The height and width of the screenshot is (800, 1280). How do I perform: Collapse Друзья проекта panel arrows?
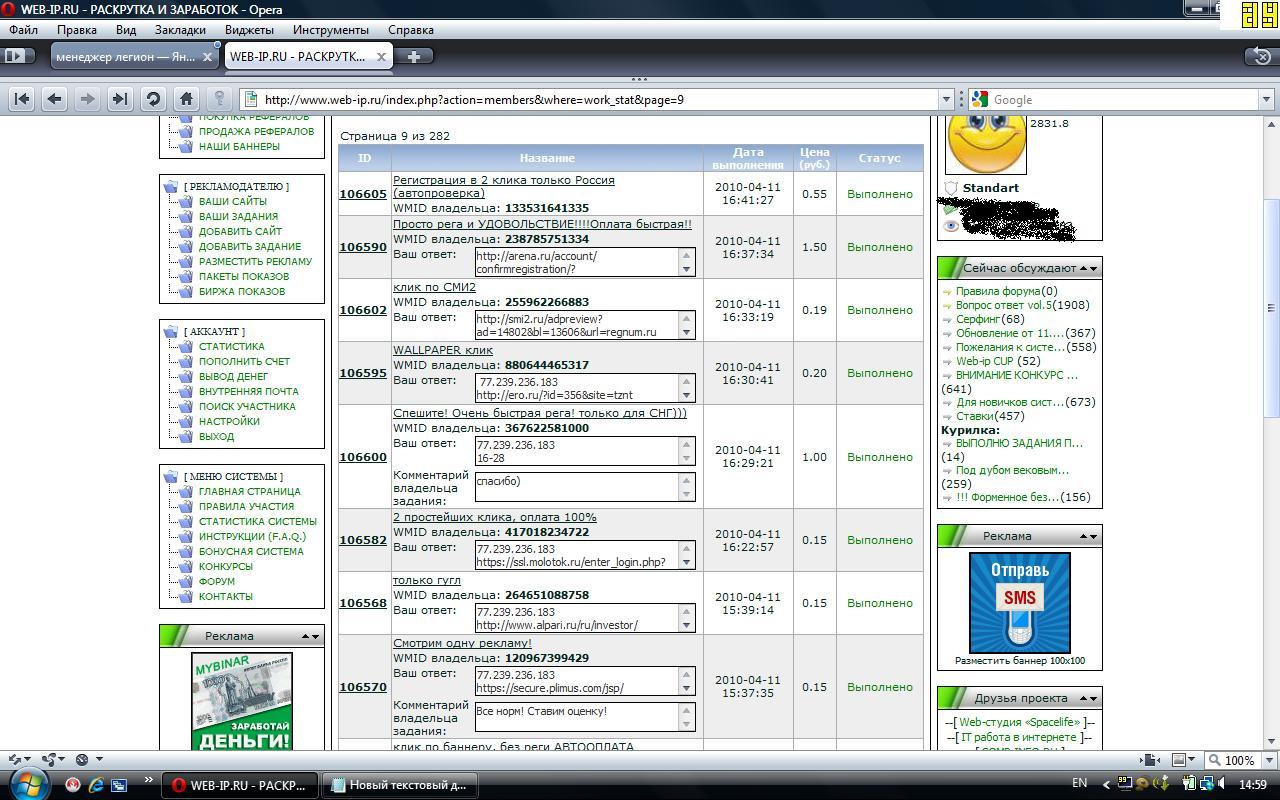(1088, 698)
